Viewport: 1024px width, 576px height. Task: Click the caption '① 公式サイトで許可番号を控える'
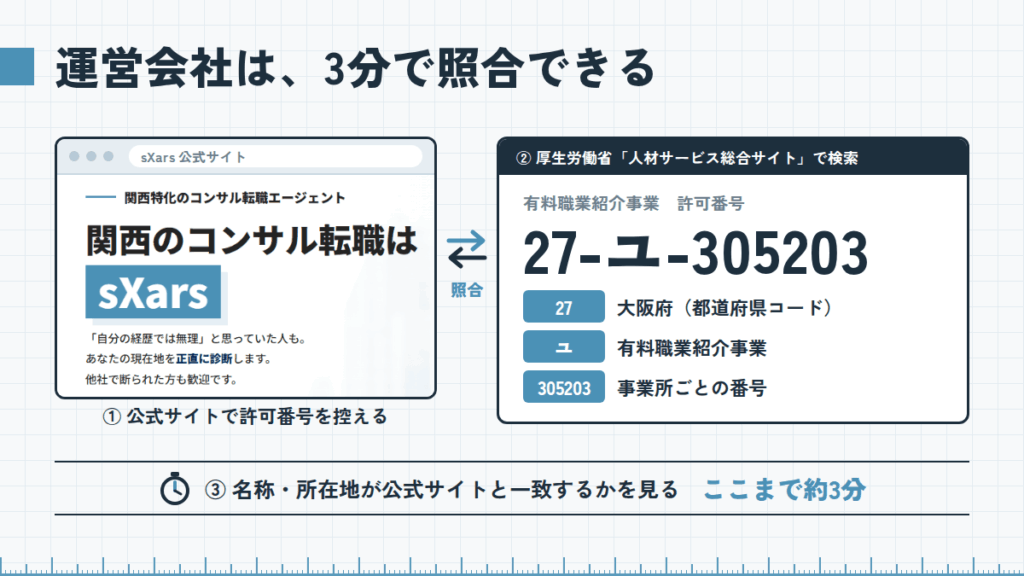pyautogui.click(x=245, y=416)
